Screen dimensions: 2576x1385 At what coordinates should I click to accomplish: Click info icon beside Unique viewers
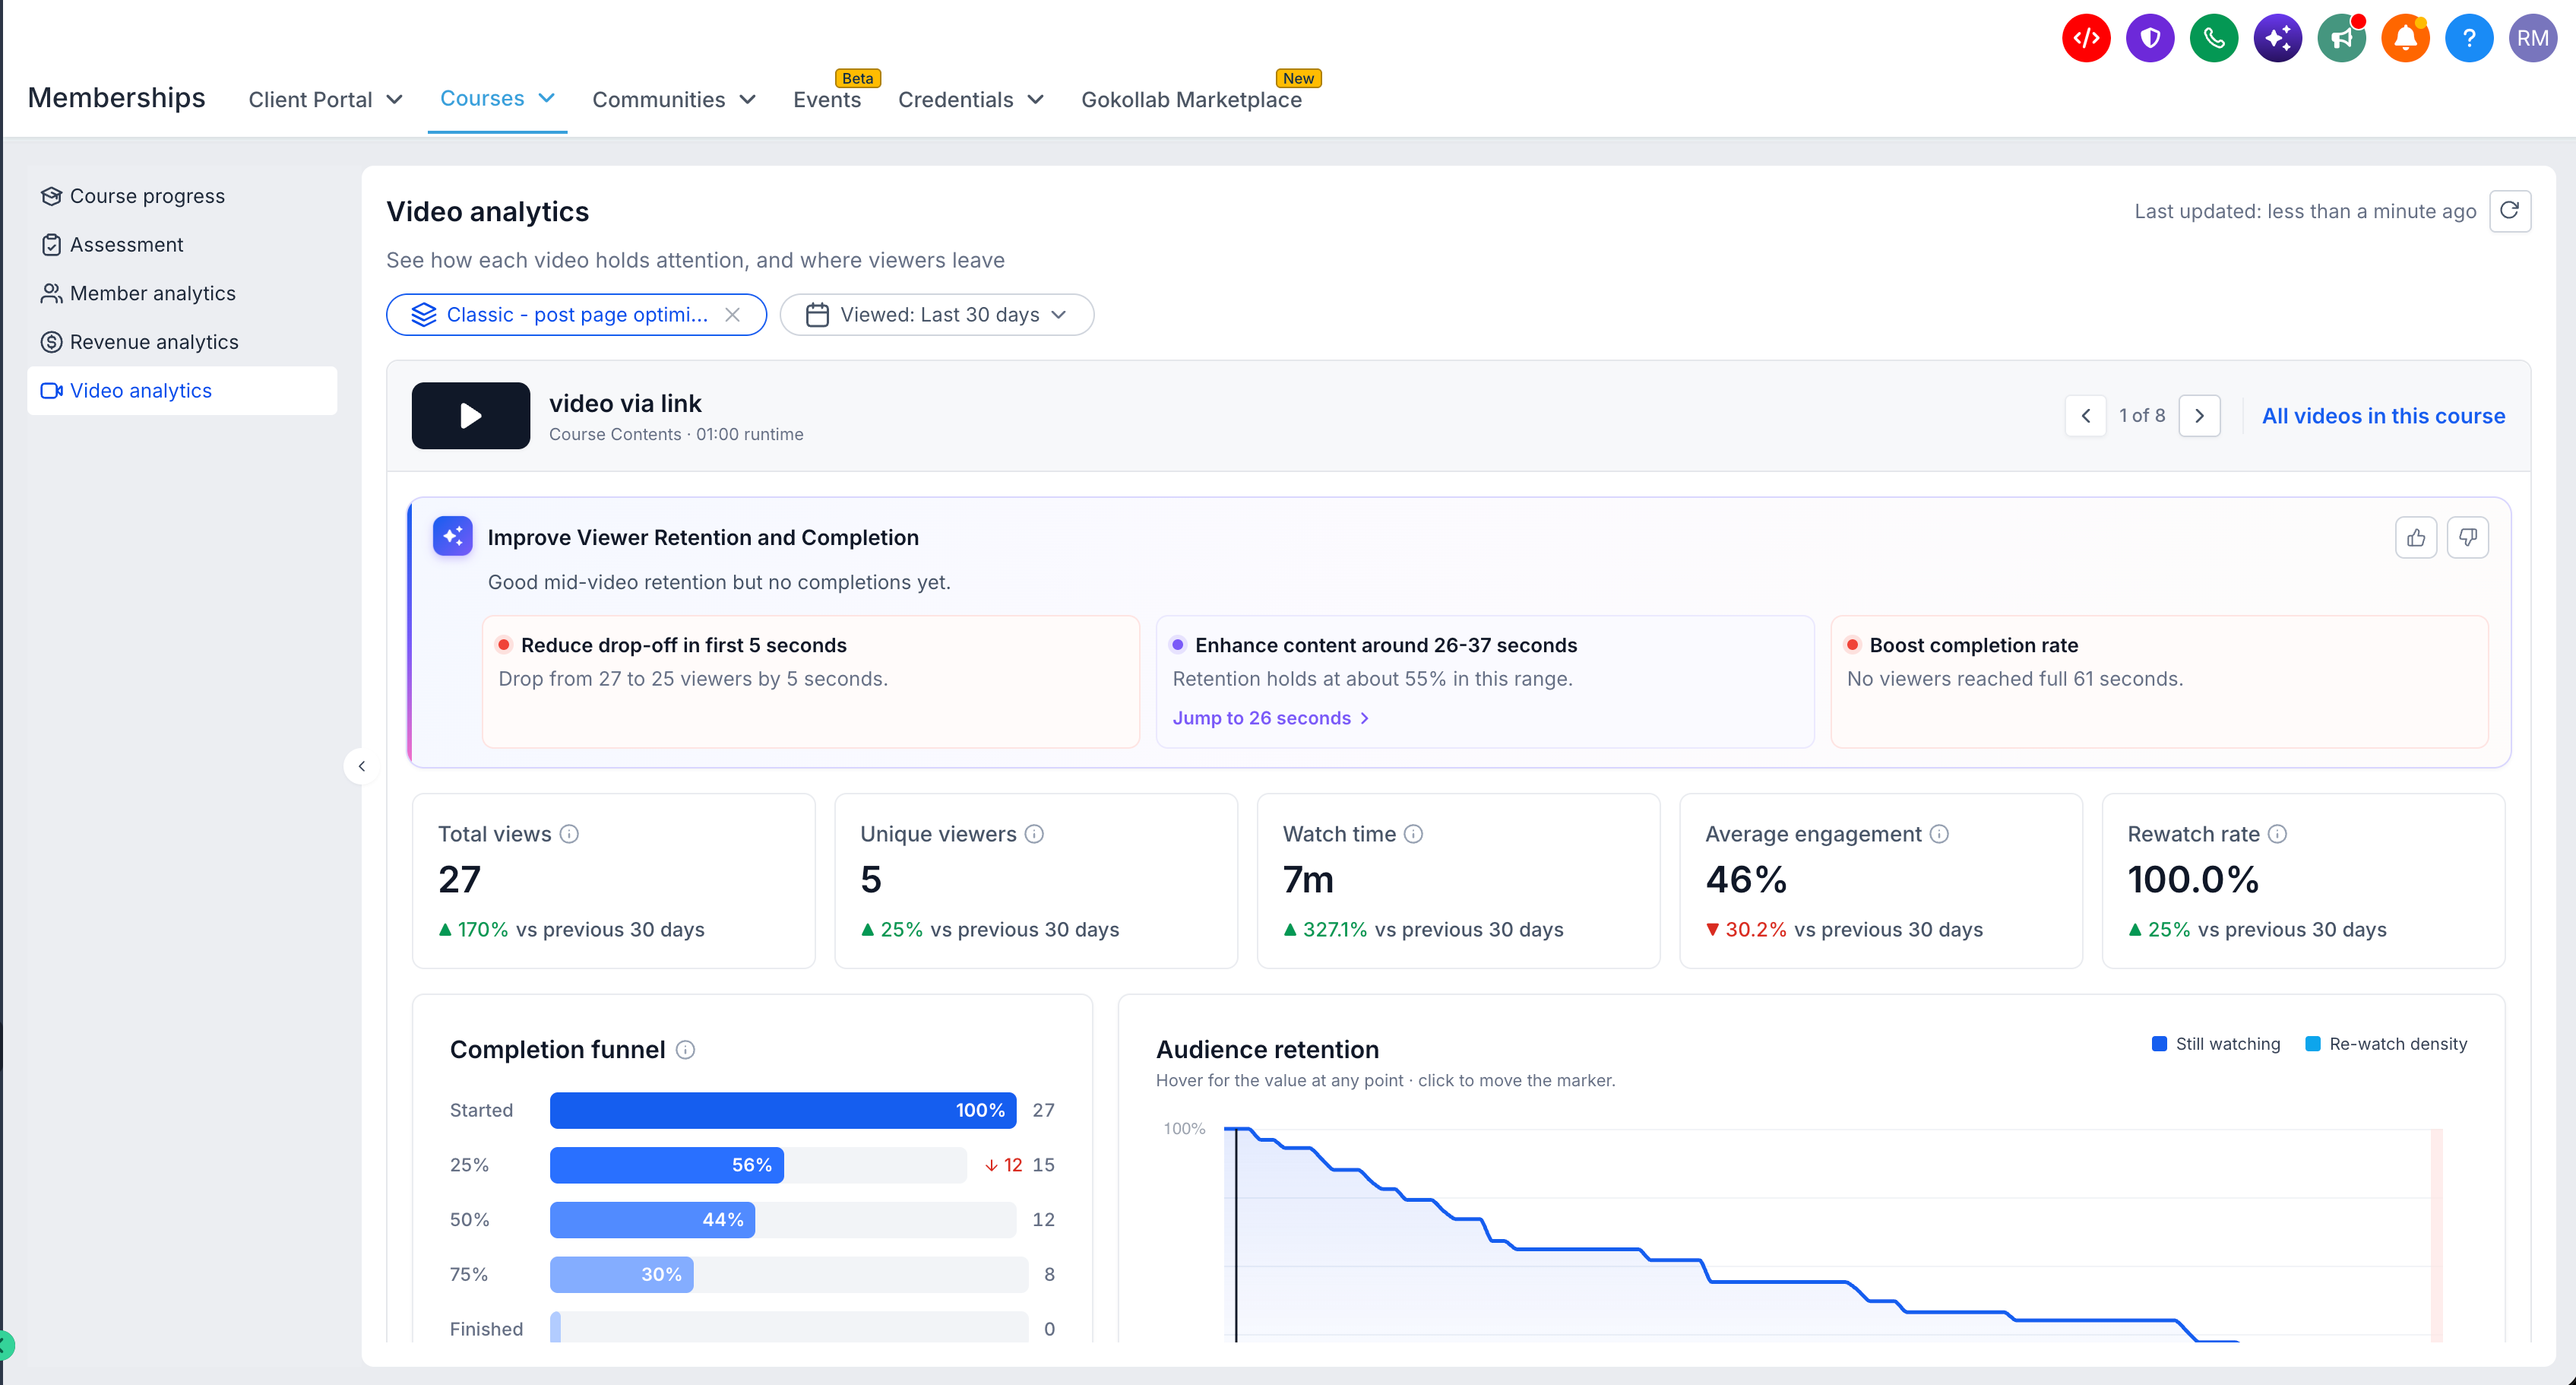click(x=1034, y=834)
